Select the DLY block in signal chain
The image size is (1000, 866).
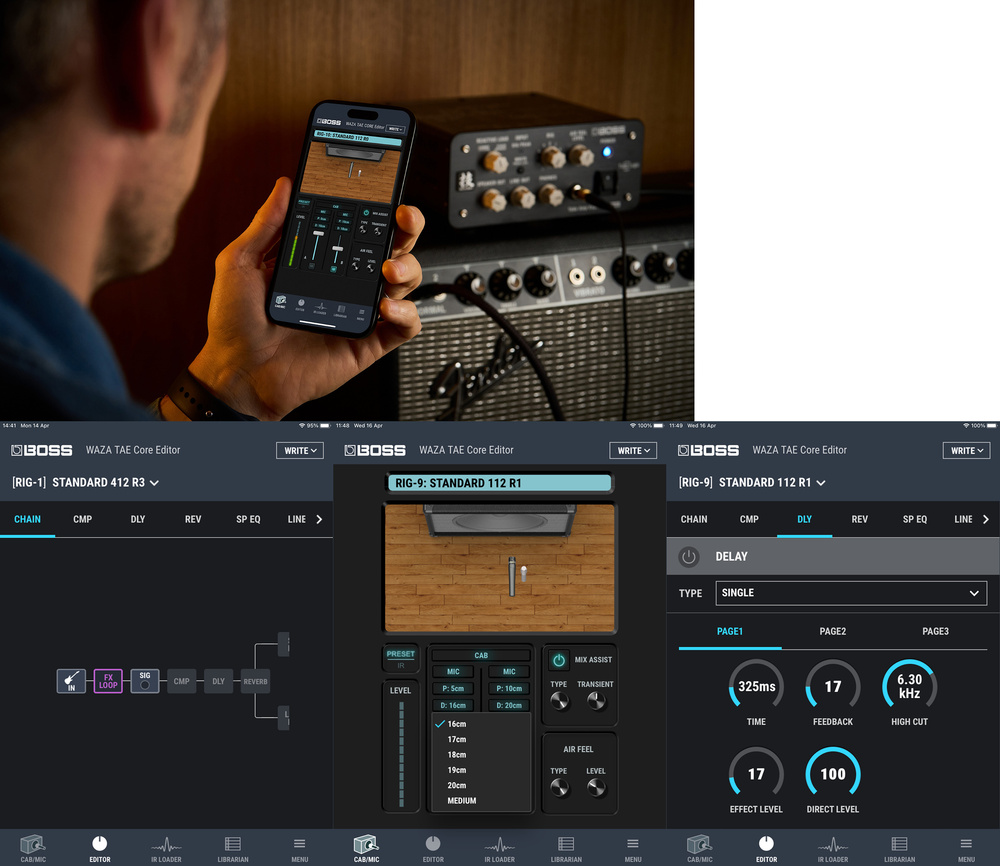point(218,681)
